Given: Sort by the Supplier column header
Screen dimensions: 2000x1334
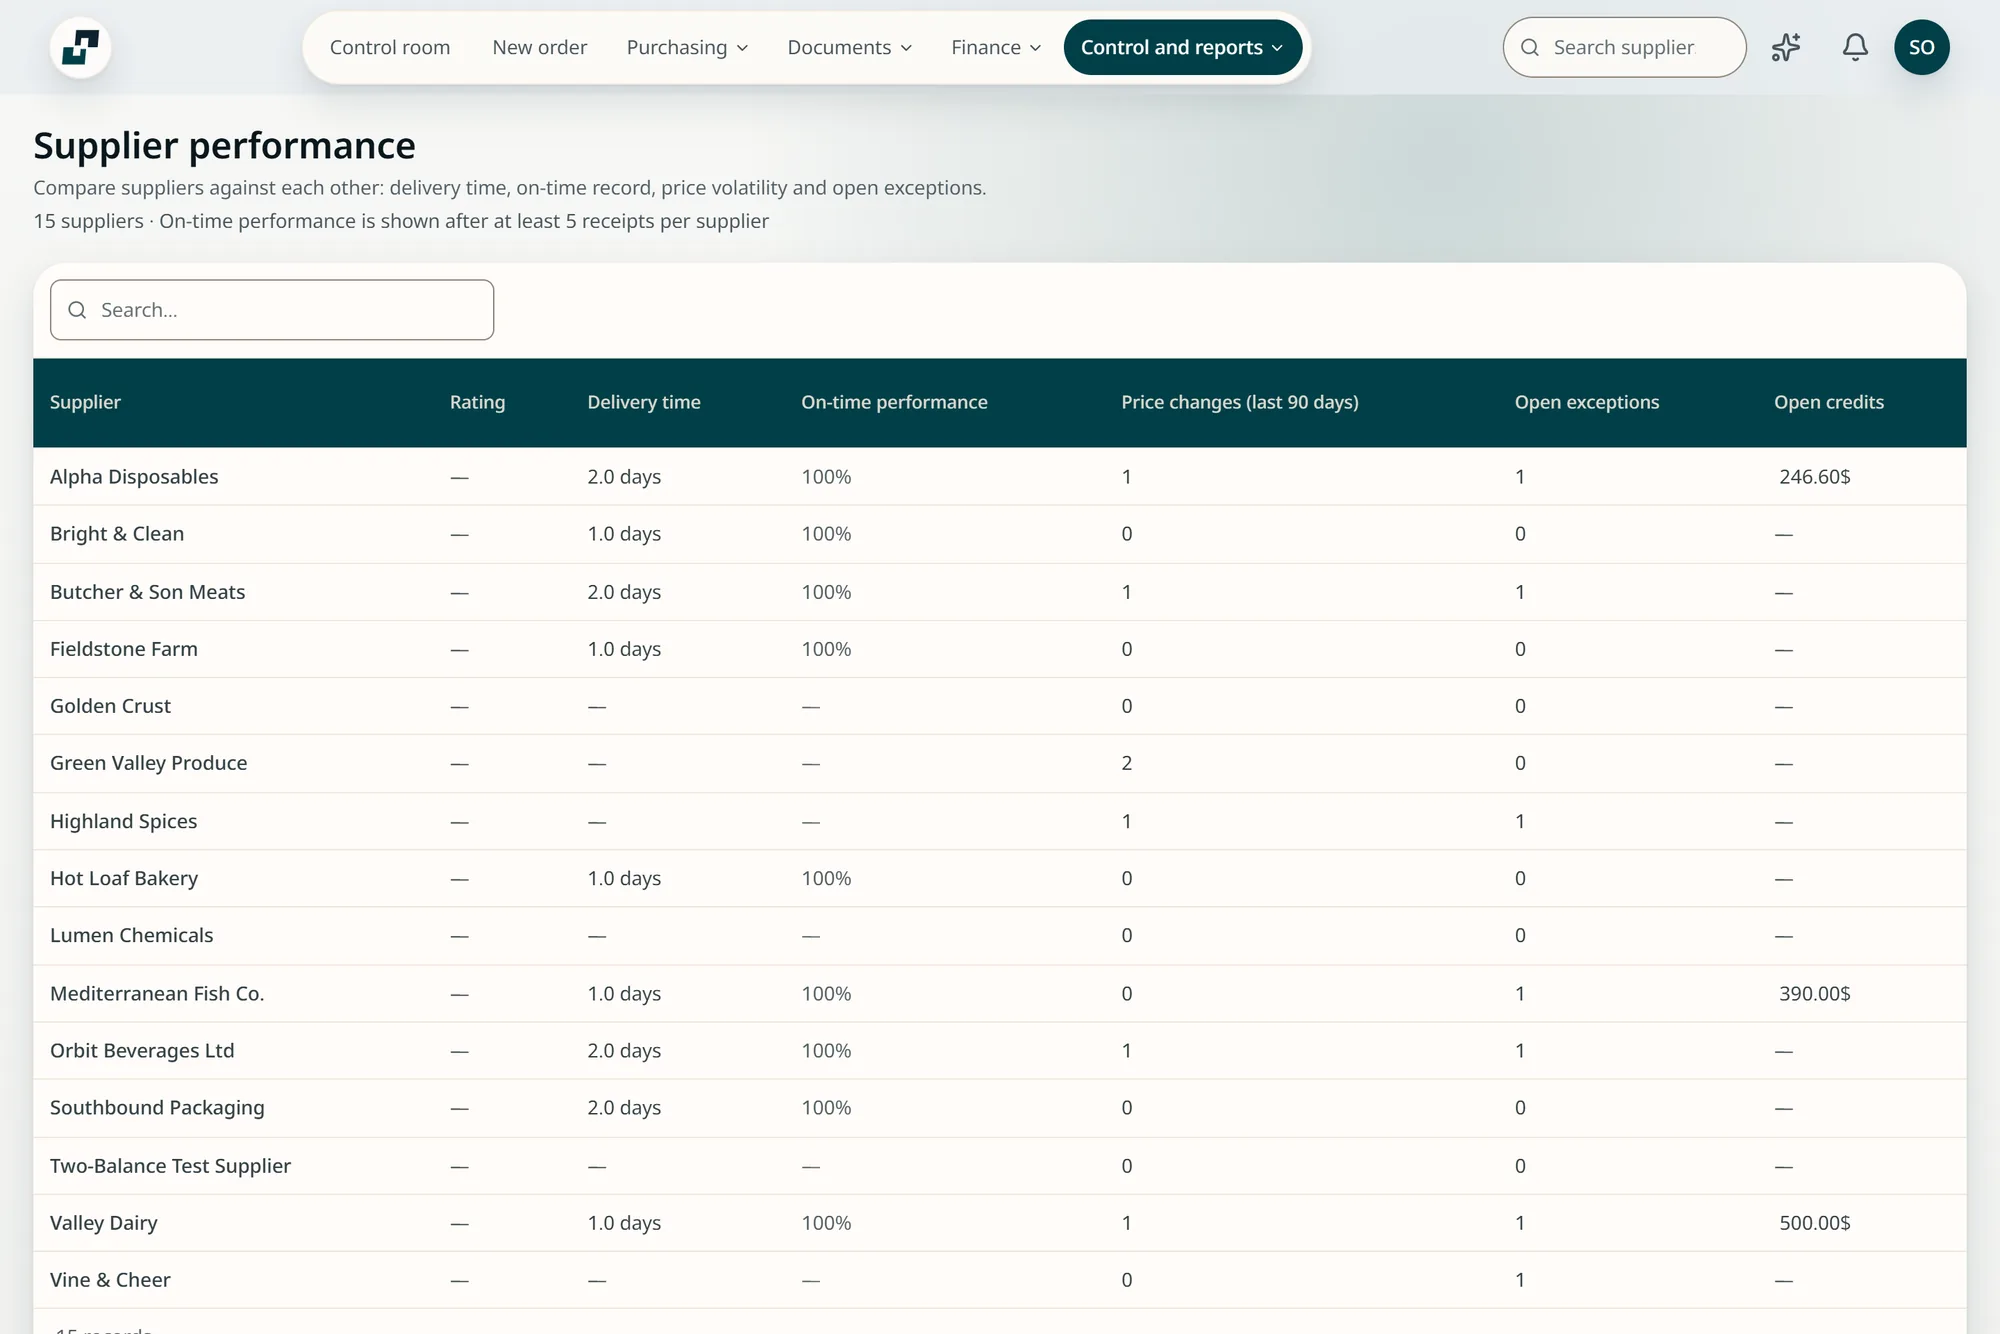Looking at the screenshot, I should pyautogui.click(x=85, y=402).
